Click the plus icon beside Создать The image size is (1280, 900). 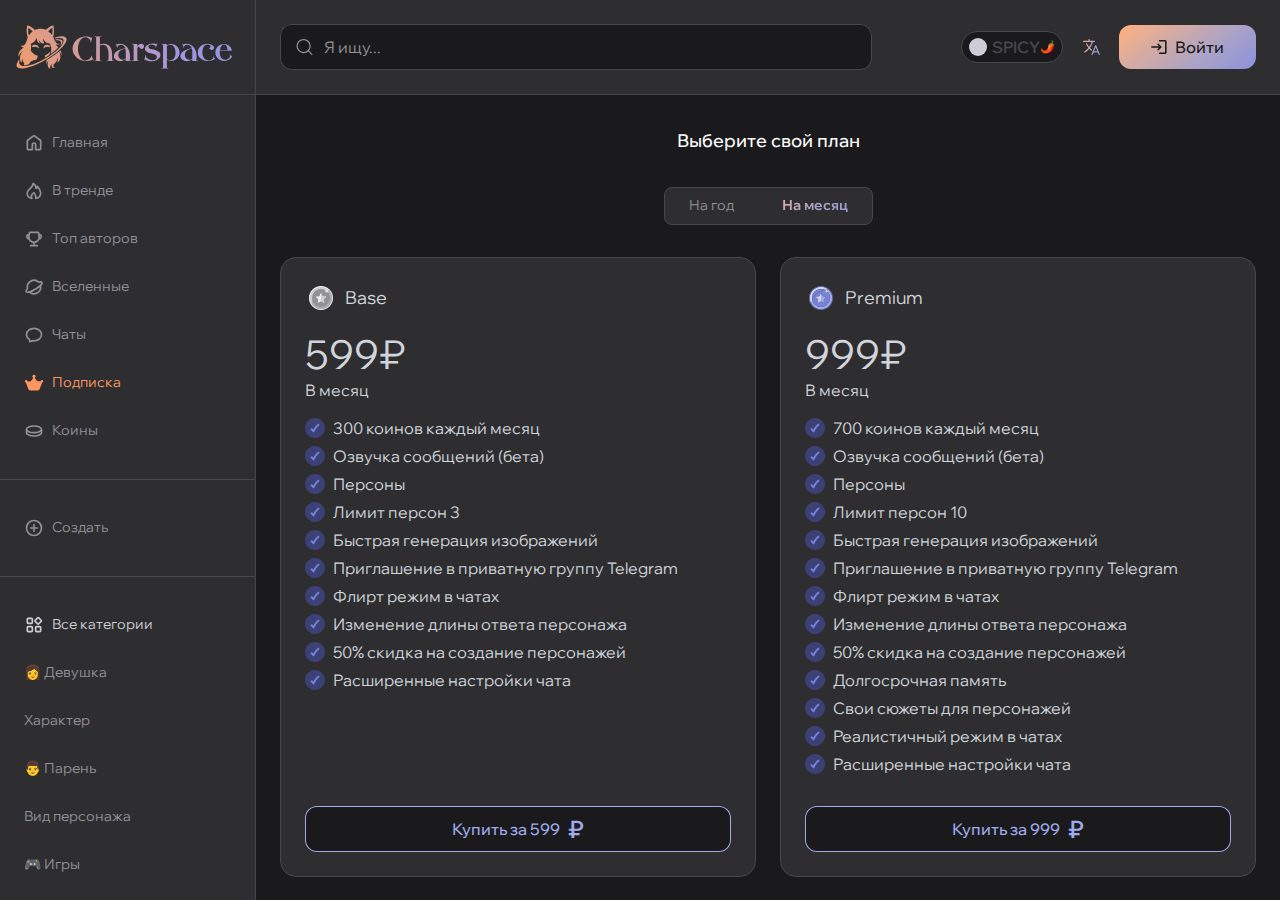34,527
